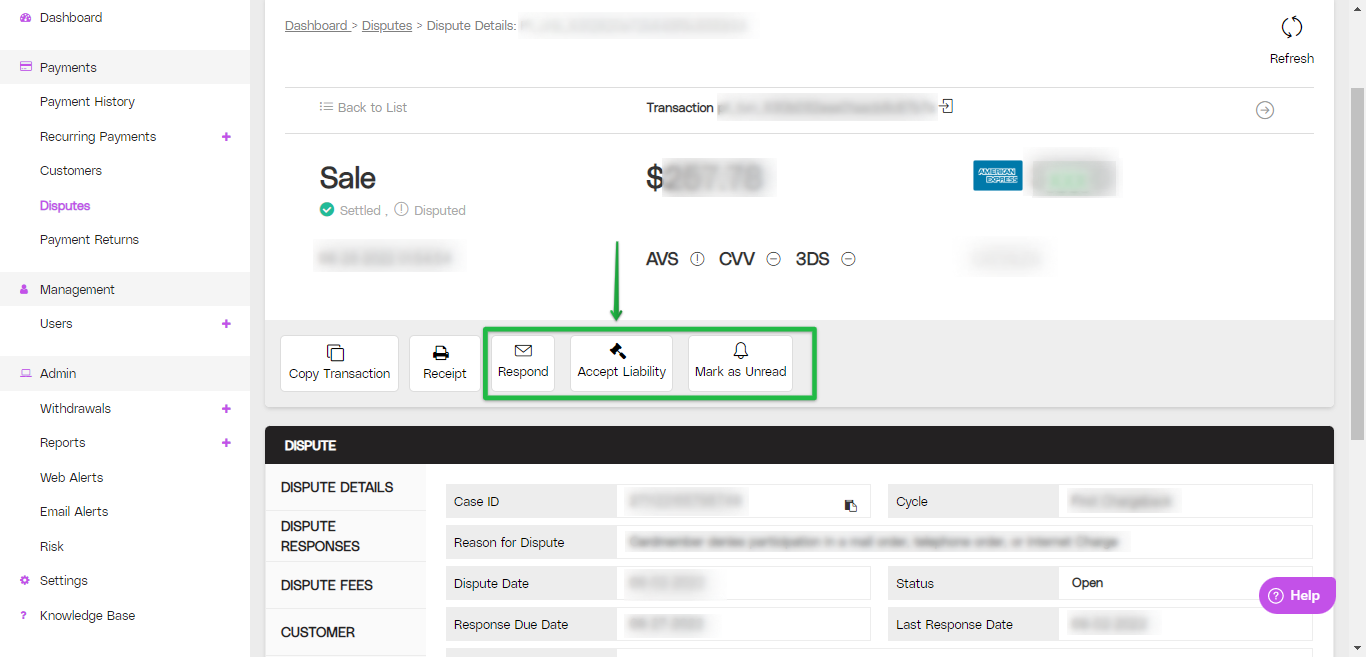Image resolution: width=1366 pixels, height=657 pixels.
Task: Click the Reason for Dispute label
Action: click(509, 543)
